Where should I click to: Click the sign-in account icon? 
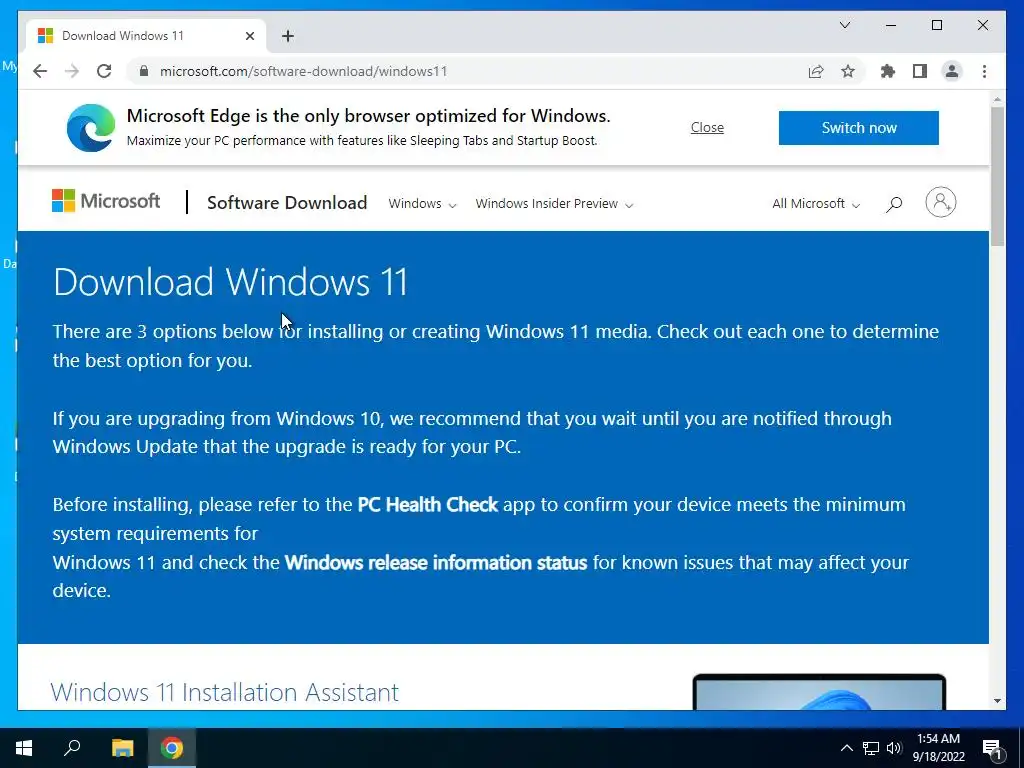coord(940,202)
